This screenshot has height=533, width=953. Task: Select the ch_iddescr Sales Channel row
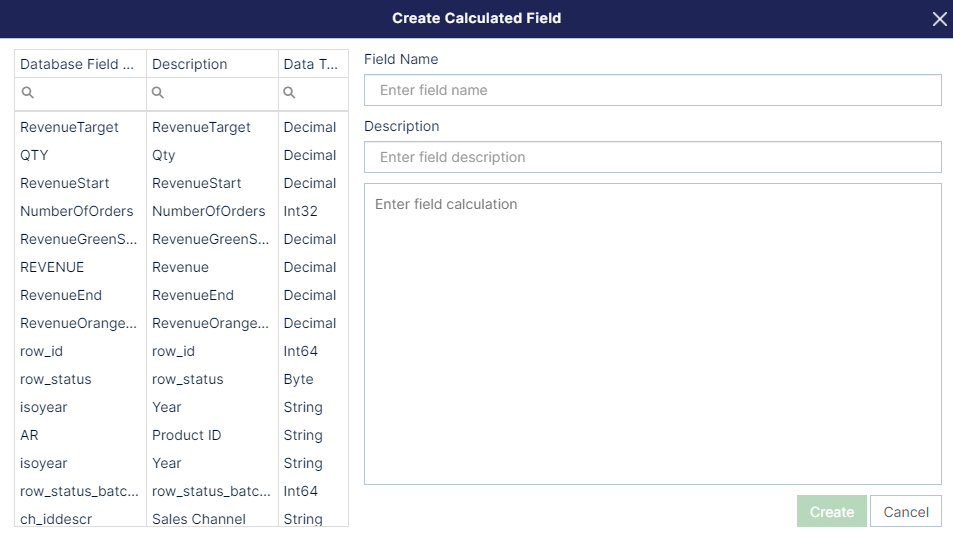[181, 518]
